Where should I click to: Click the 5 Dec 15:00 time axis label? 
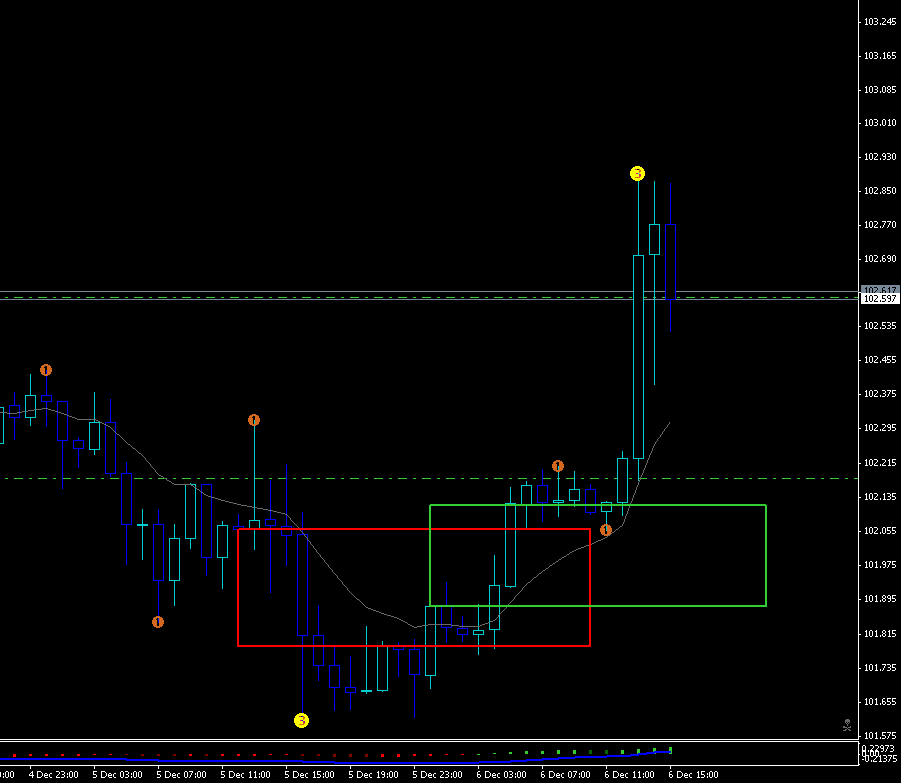coord(309,774)
